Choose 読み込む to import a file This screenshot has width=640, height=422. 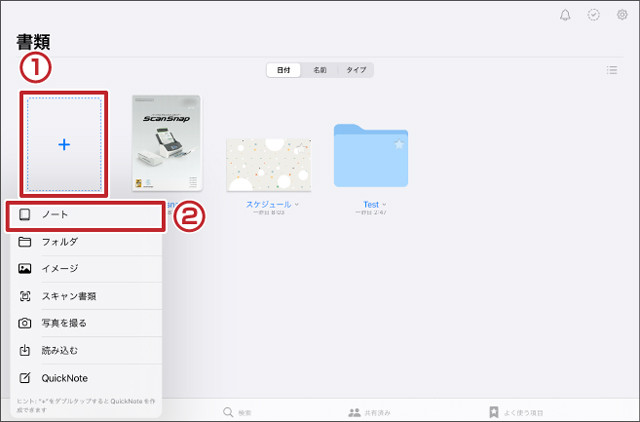tap(84, 350)
